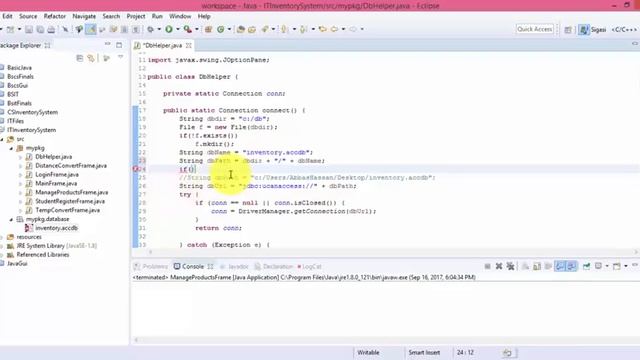Toggle Link with Editor in Package Explorer

click(x=91, y=58)
